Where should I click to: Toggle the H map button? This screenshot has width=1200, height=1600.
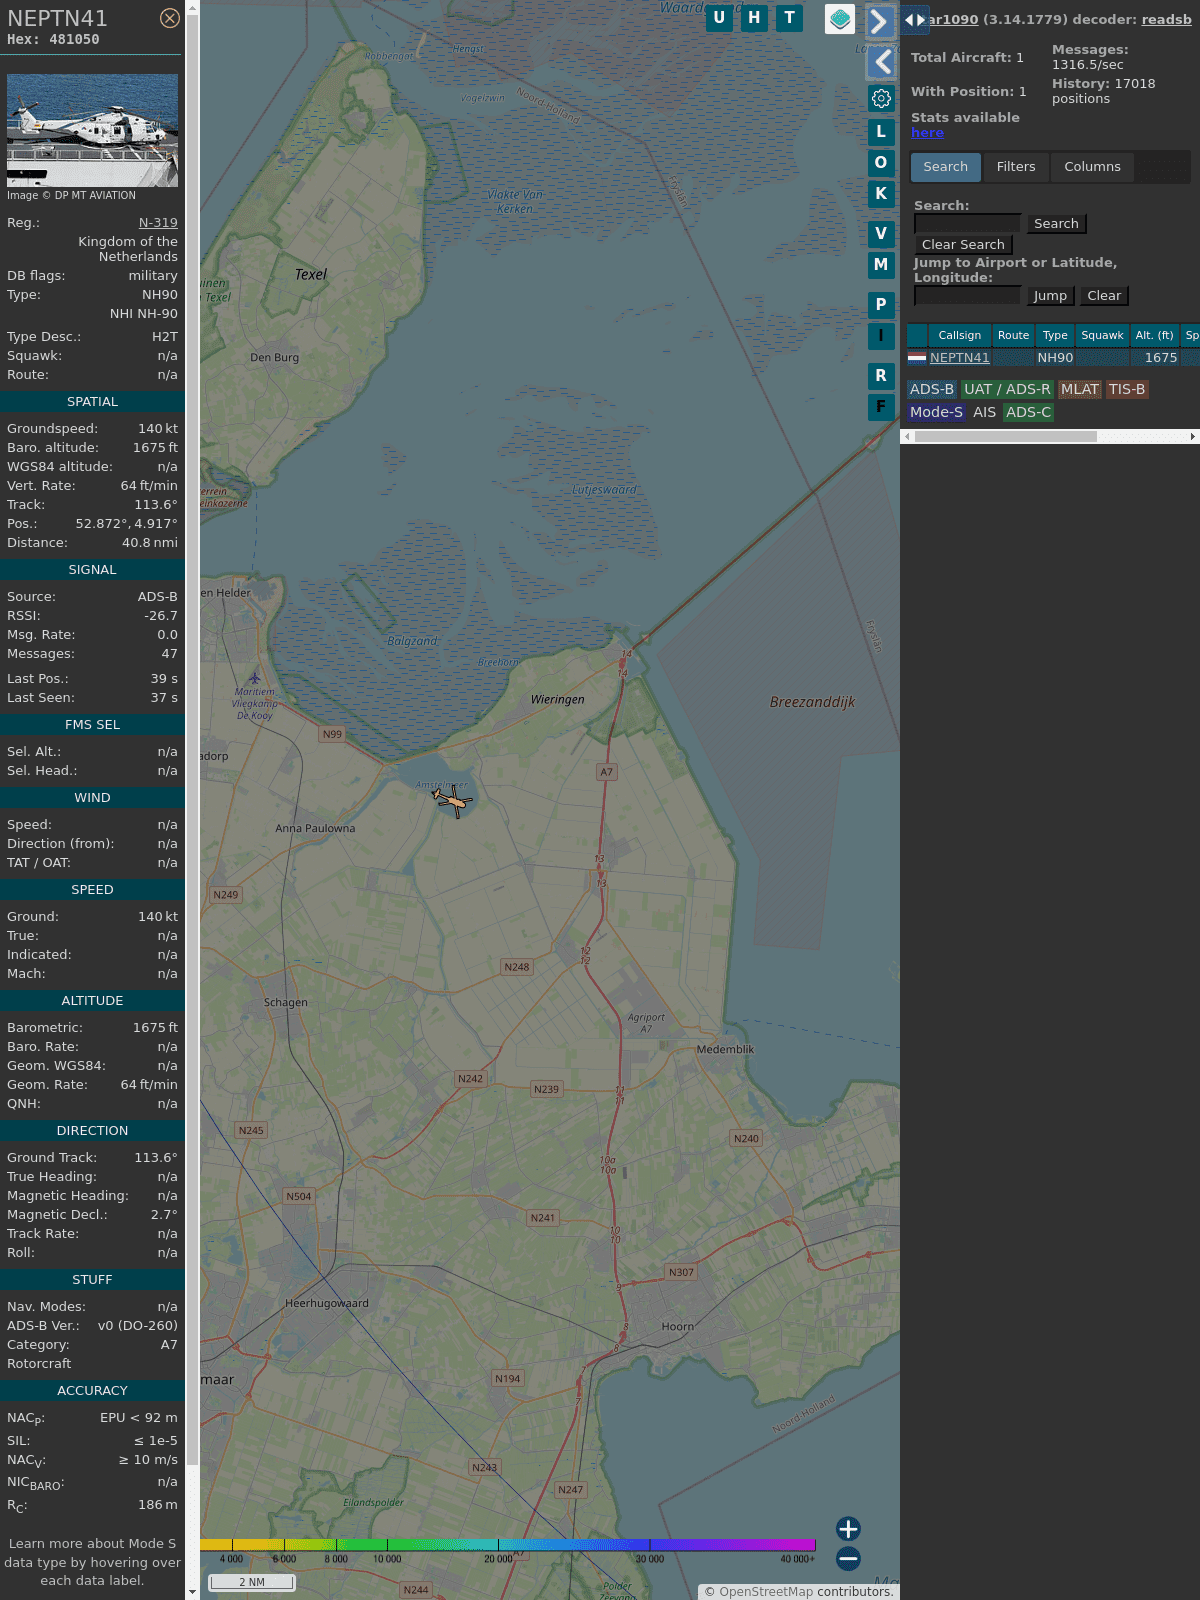click(754, 18)
